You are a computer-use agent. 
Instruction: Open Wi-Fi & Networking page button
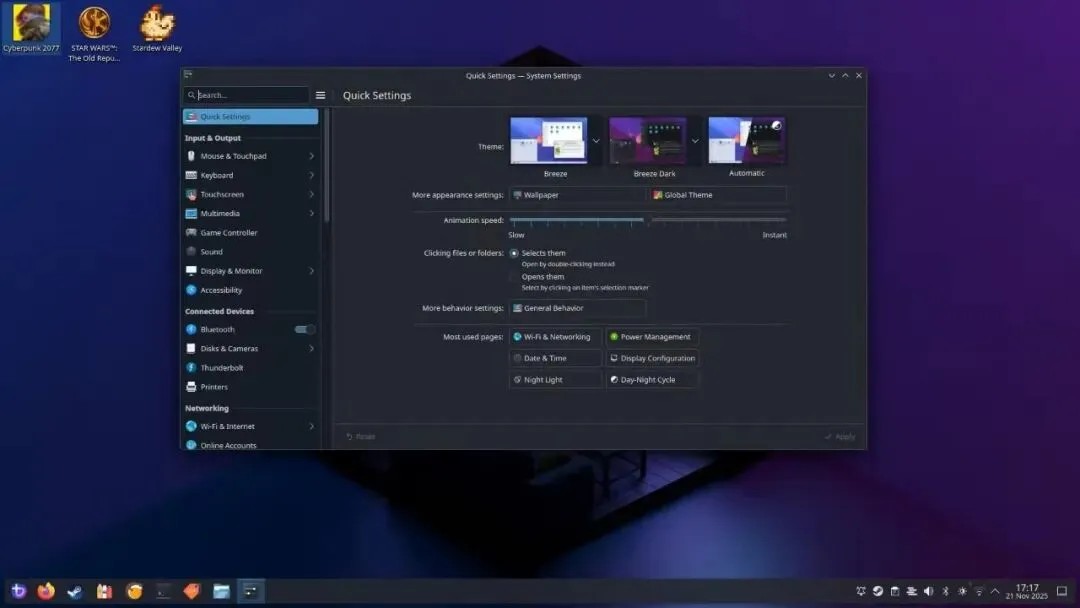(x=555, y=337)
